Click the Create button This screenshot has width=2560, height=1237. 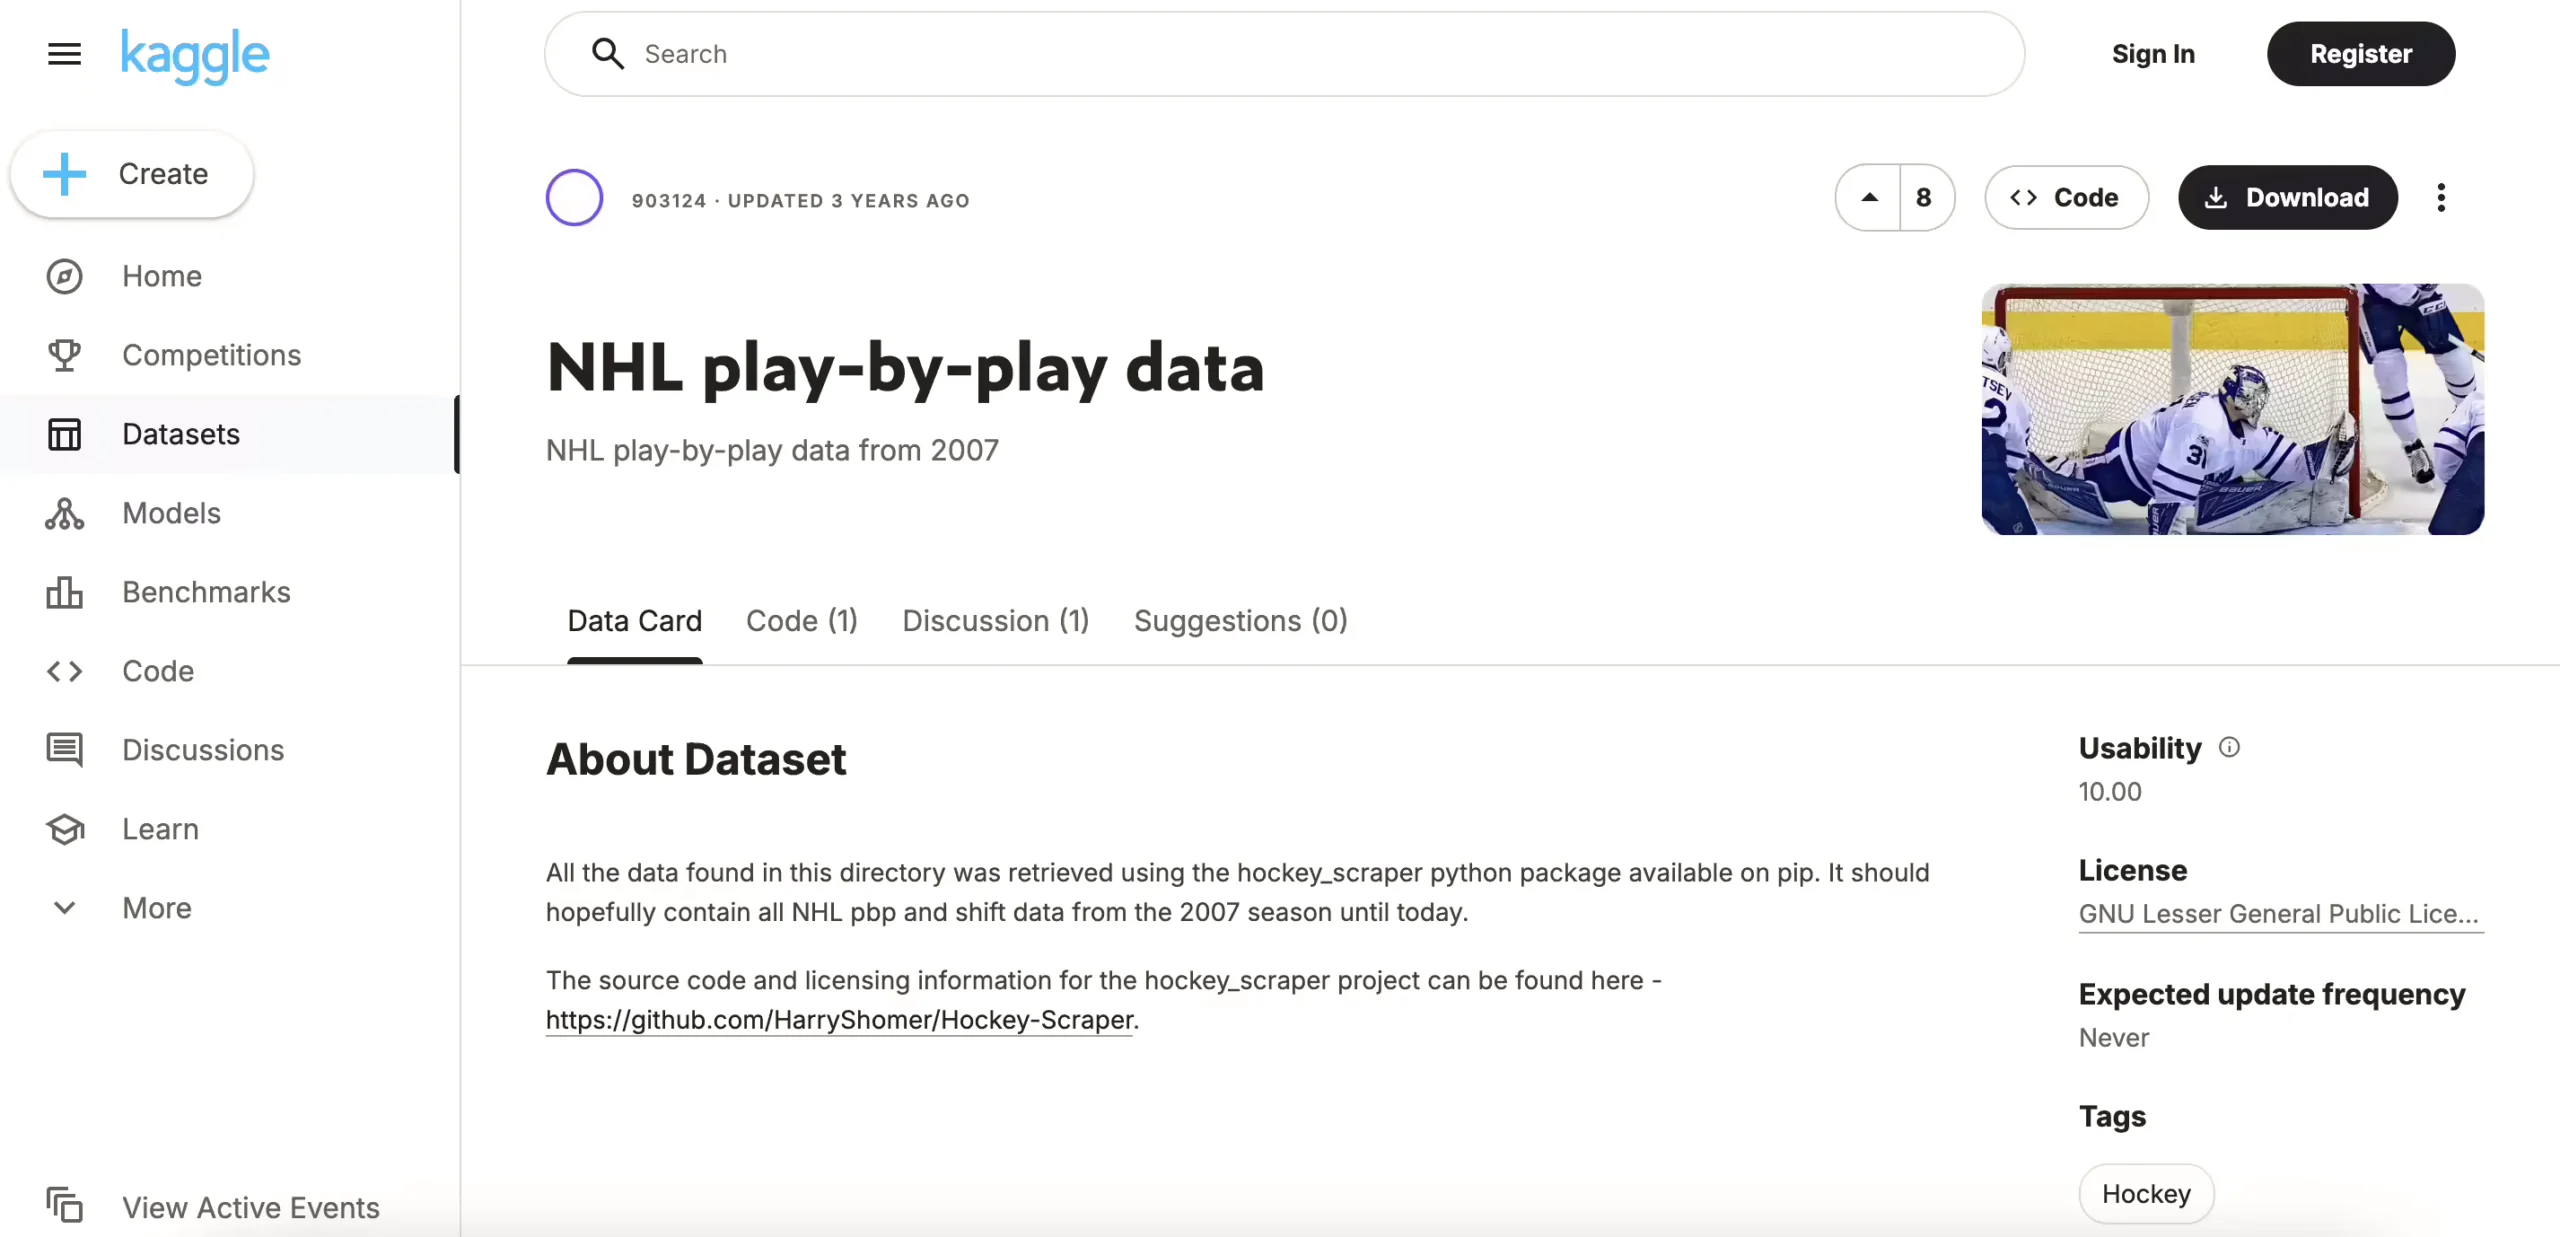131,174
